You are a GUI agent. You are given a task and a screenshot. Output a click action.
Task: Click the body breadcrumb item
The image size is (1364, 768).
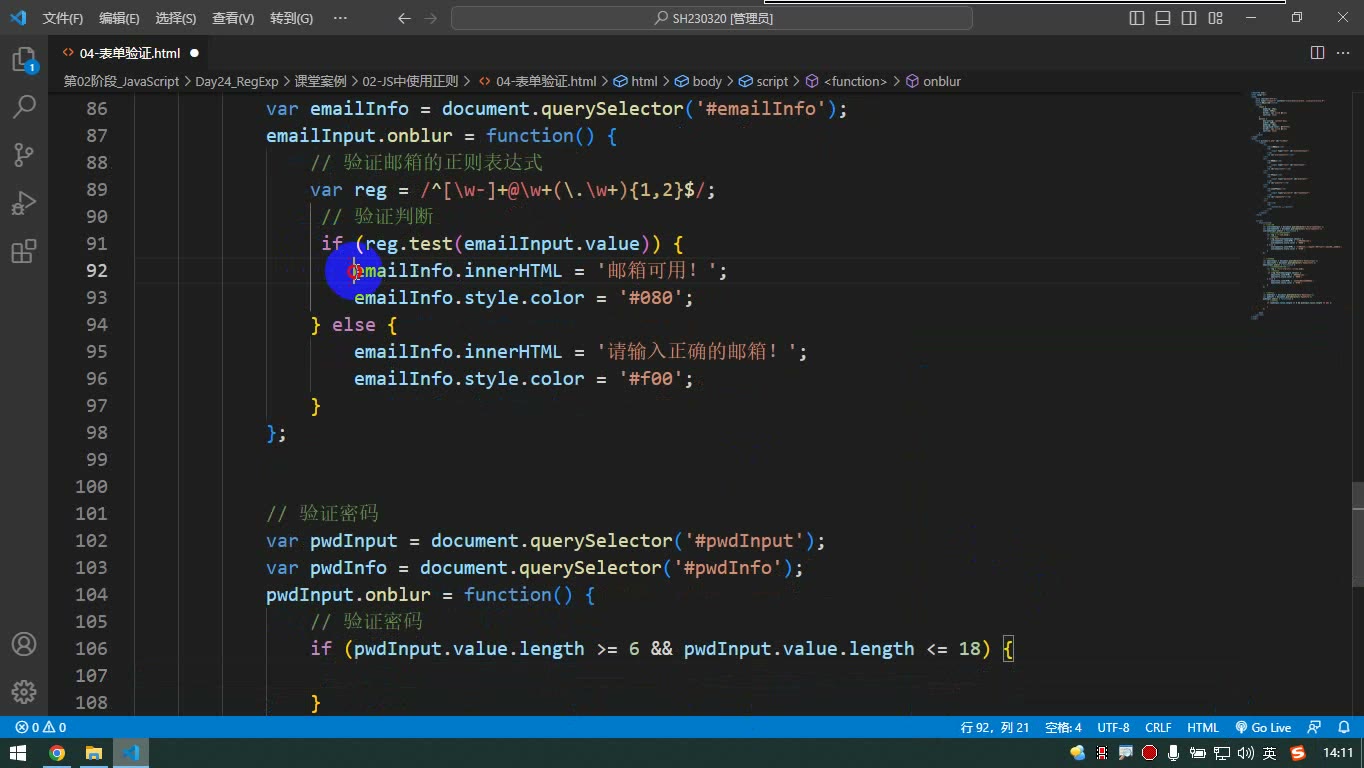[699, 81]
